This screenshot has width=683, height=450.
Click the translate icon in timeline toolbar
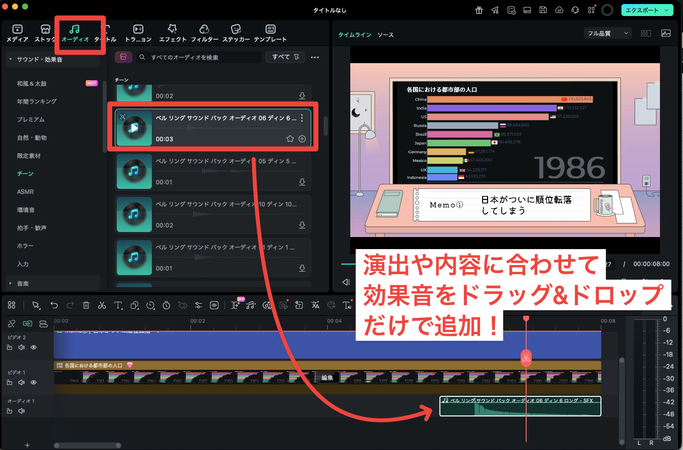click(315, 305)
